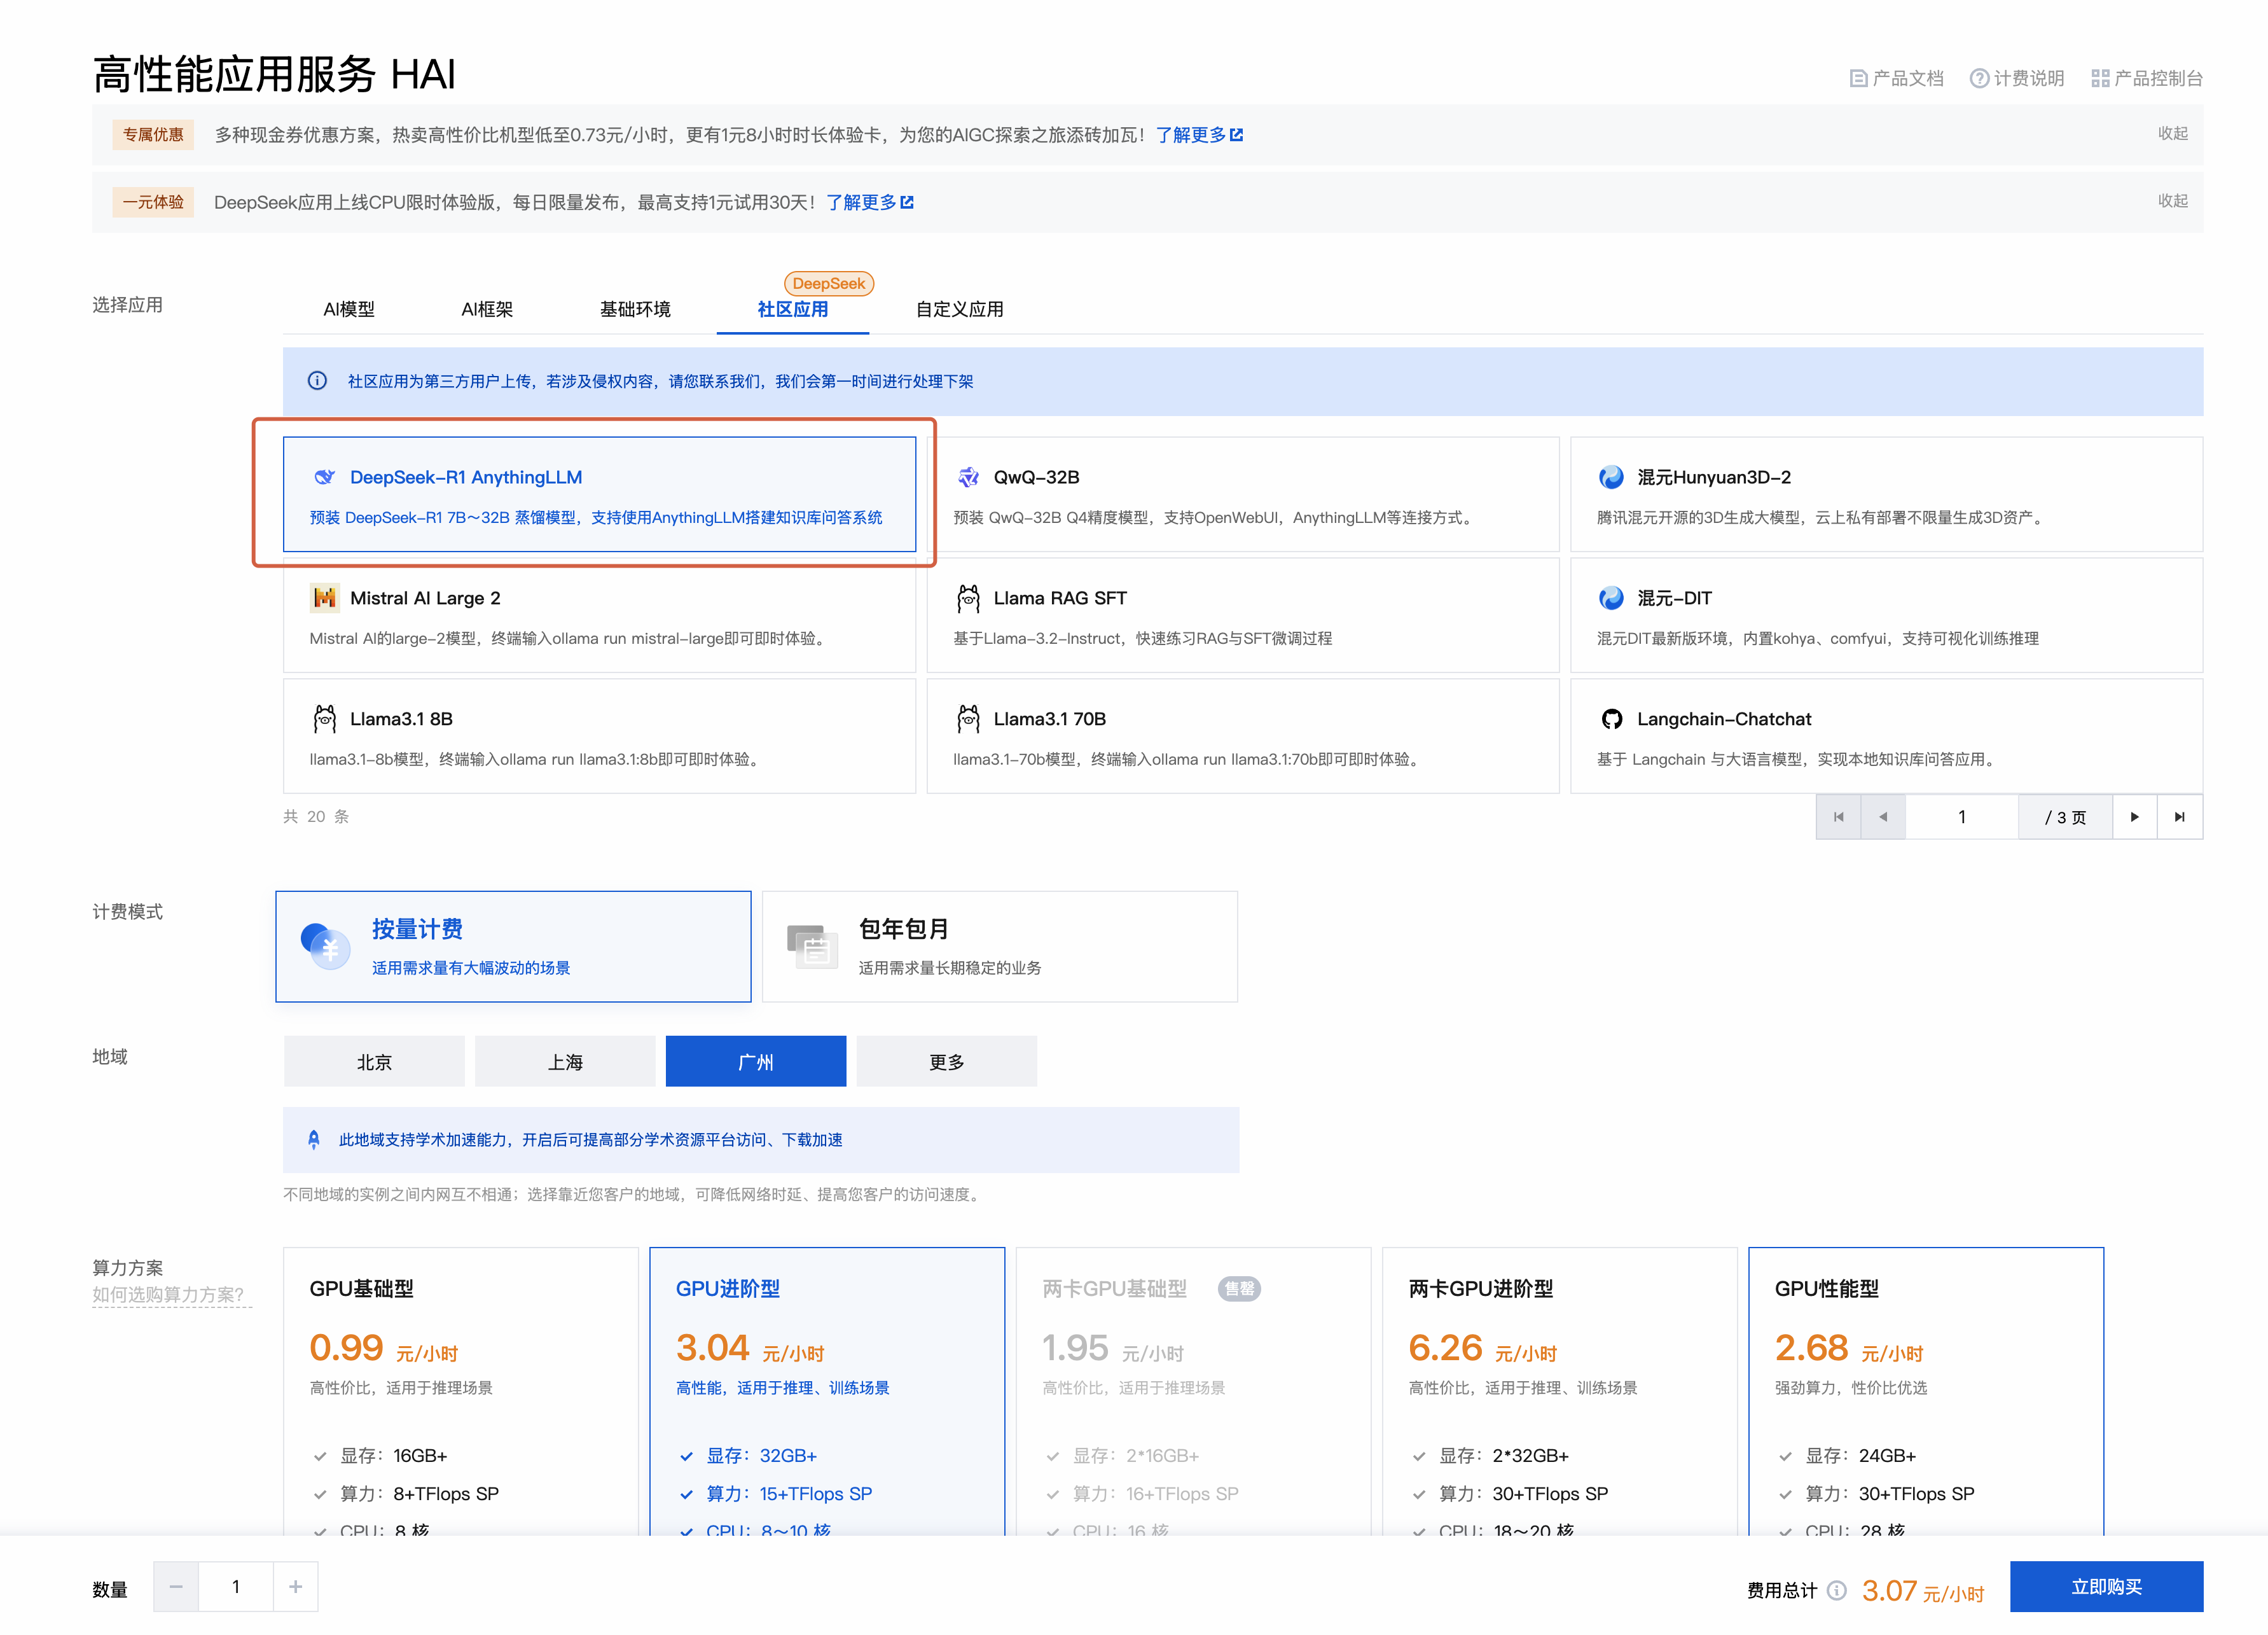Jump to the last page of applications
Image resolution: width=2268 pixels, height=1635 pixels.
point(2179,817)
